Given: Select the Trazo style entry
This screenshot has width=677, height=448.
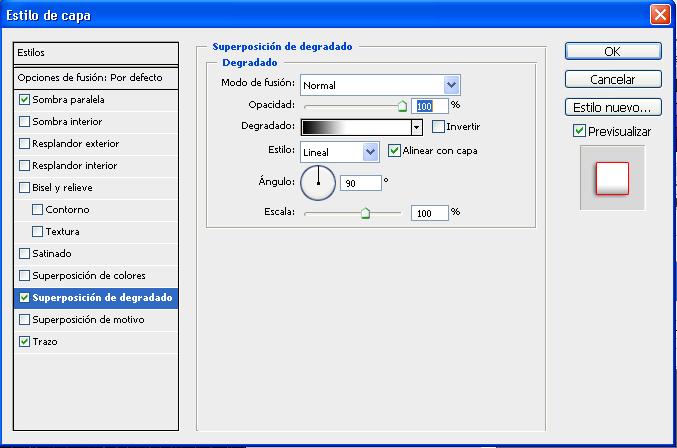Looking at the screenshot, I should point(45,342).
